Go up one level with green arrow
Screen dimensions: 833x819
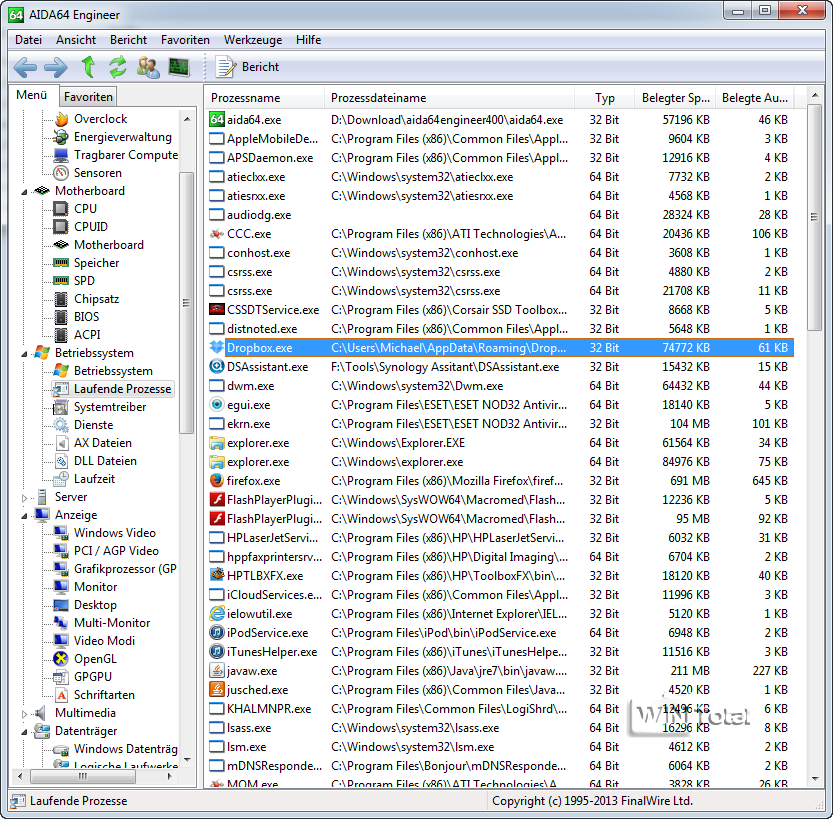(88, 67)
